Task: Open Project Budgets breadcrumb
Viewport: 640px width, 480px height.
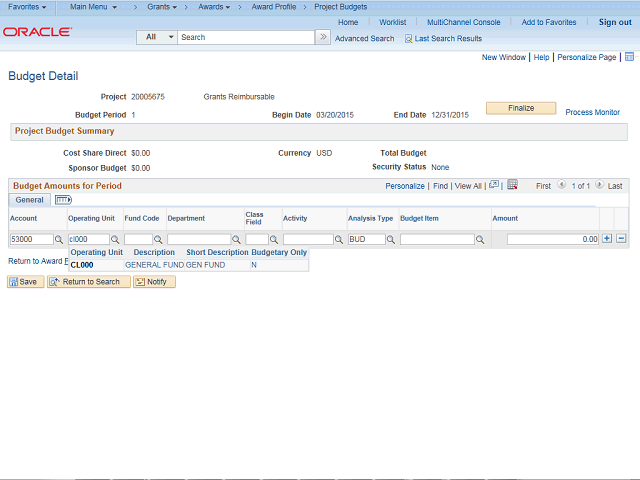Action: tap(340, 7)
